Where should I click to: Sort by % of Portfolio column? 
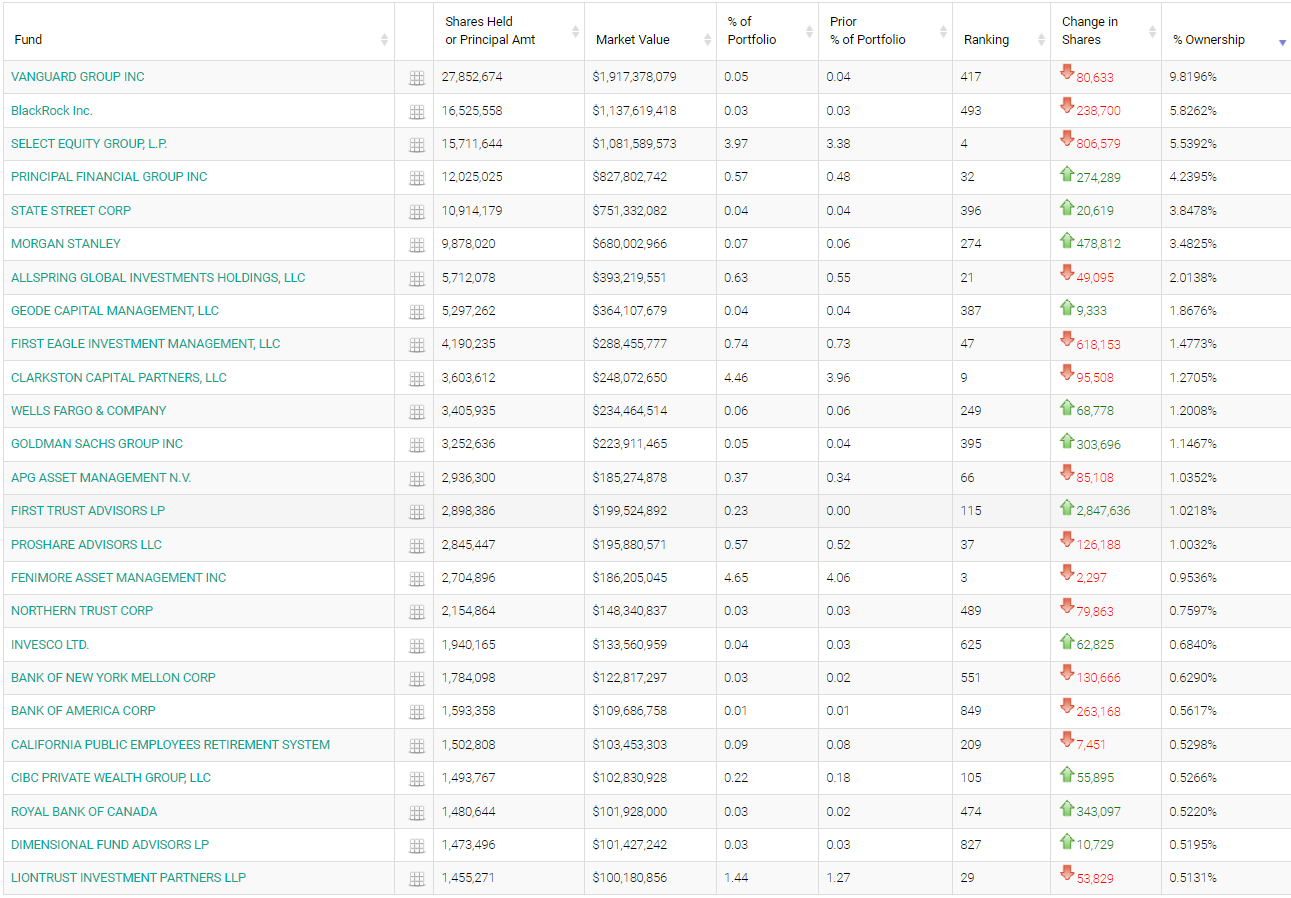[767, 31]
